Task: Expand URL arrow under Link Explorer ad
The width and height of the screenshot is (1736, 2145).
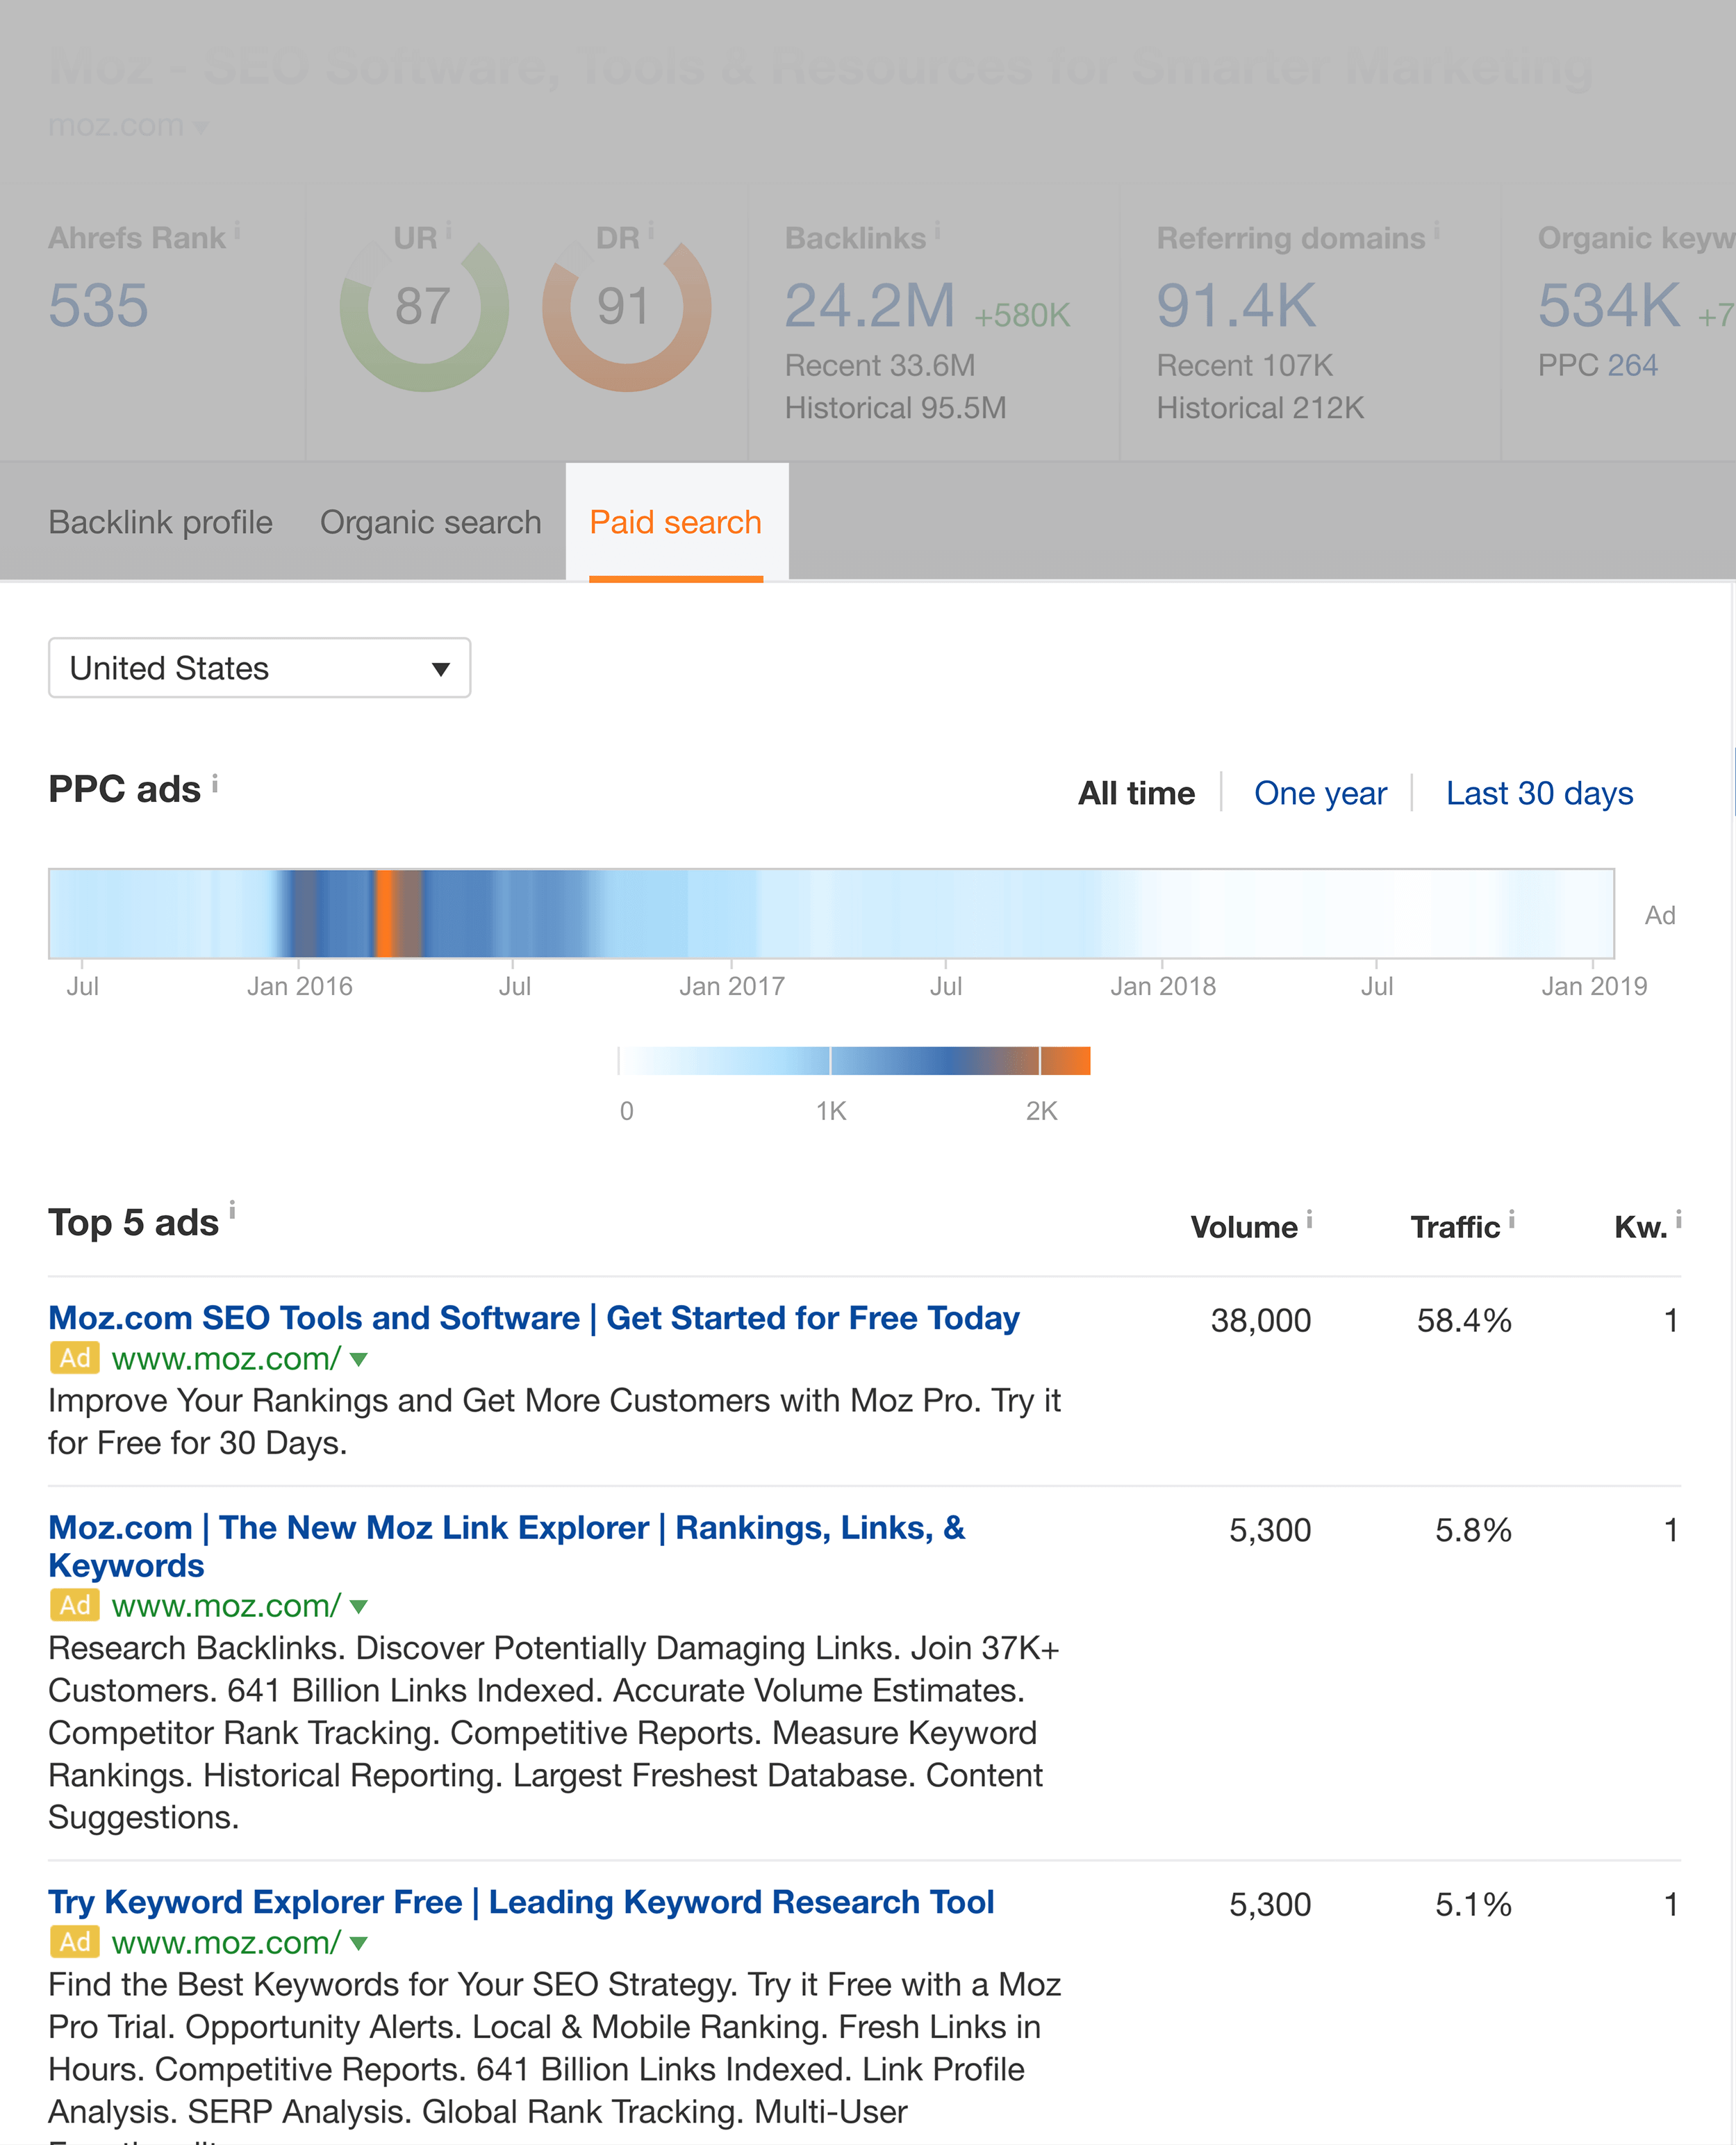Action: click(x=359, y=1607)
